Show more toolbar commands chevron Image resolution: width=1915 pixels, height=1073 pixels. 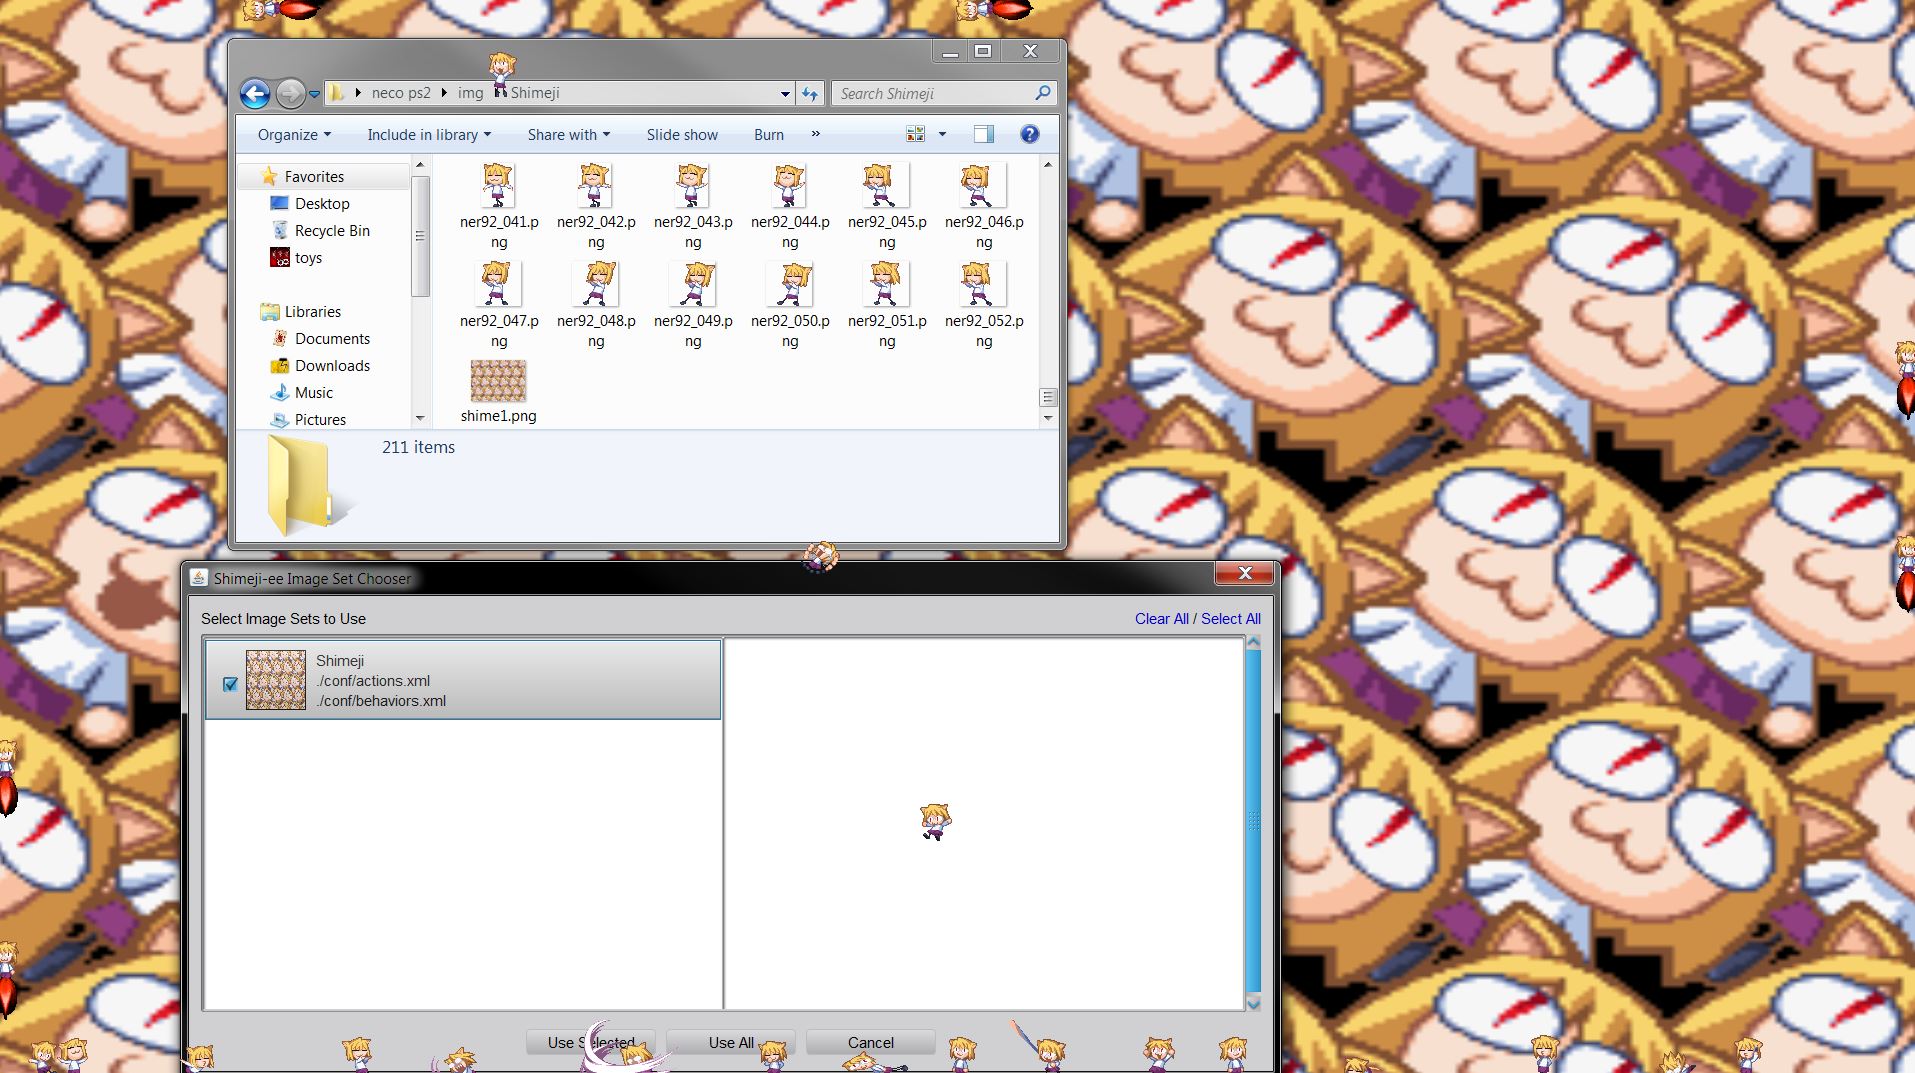pyautogui.click(x=816, y=134)
